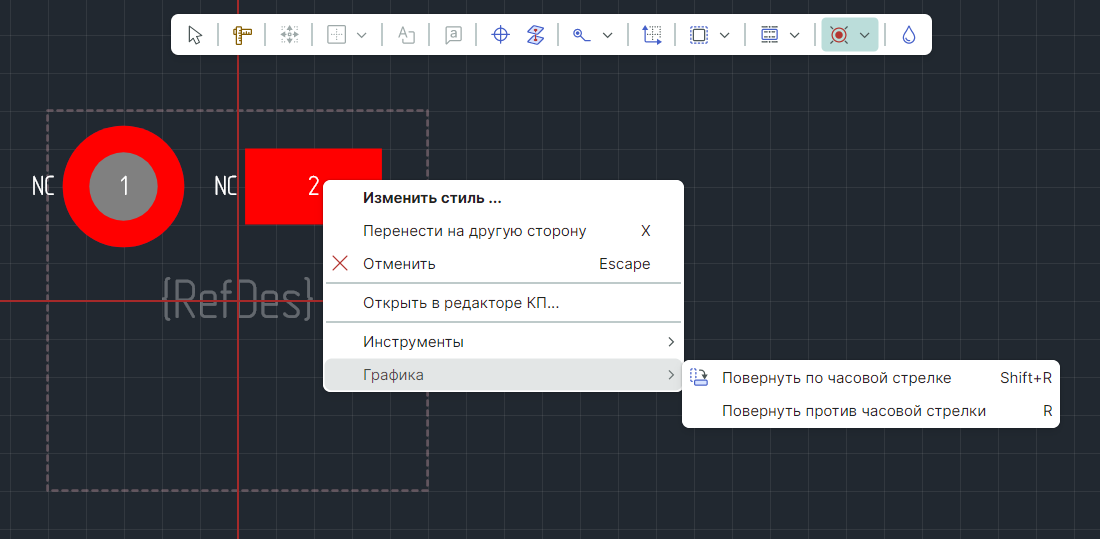Toggle the highlighted red pad tool

[x=838, y=34]
